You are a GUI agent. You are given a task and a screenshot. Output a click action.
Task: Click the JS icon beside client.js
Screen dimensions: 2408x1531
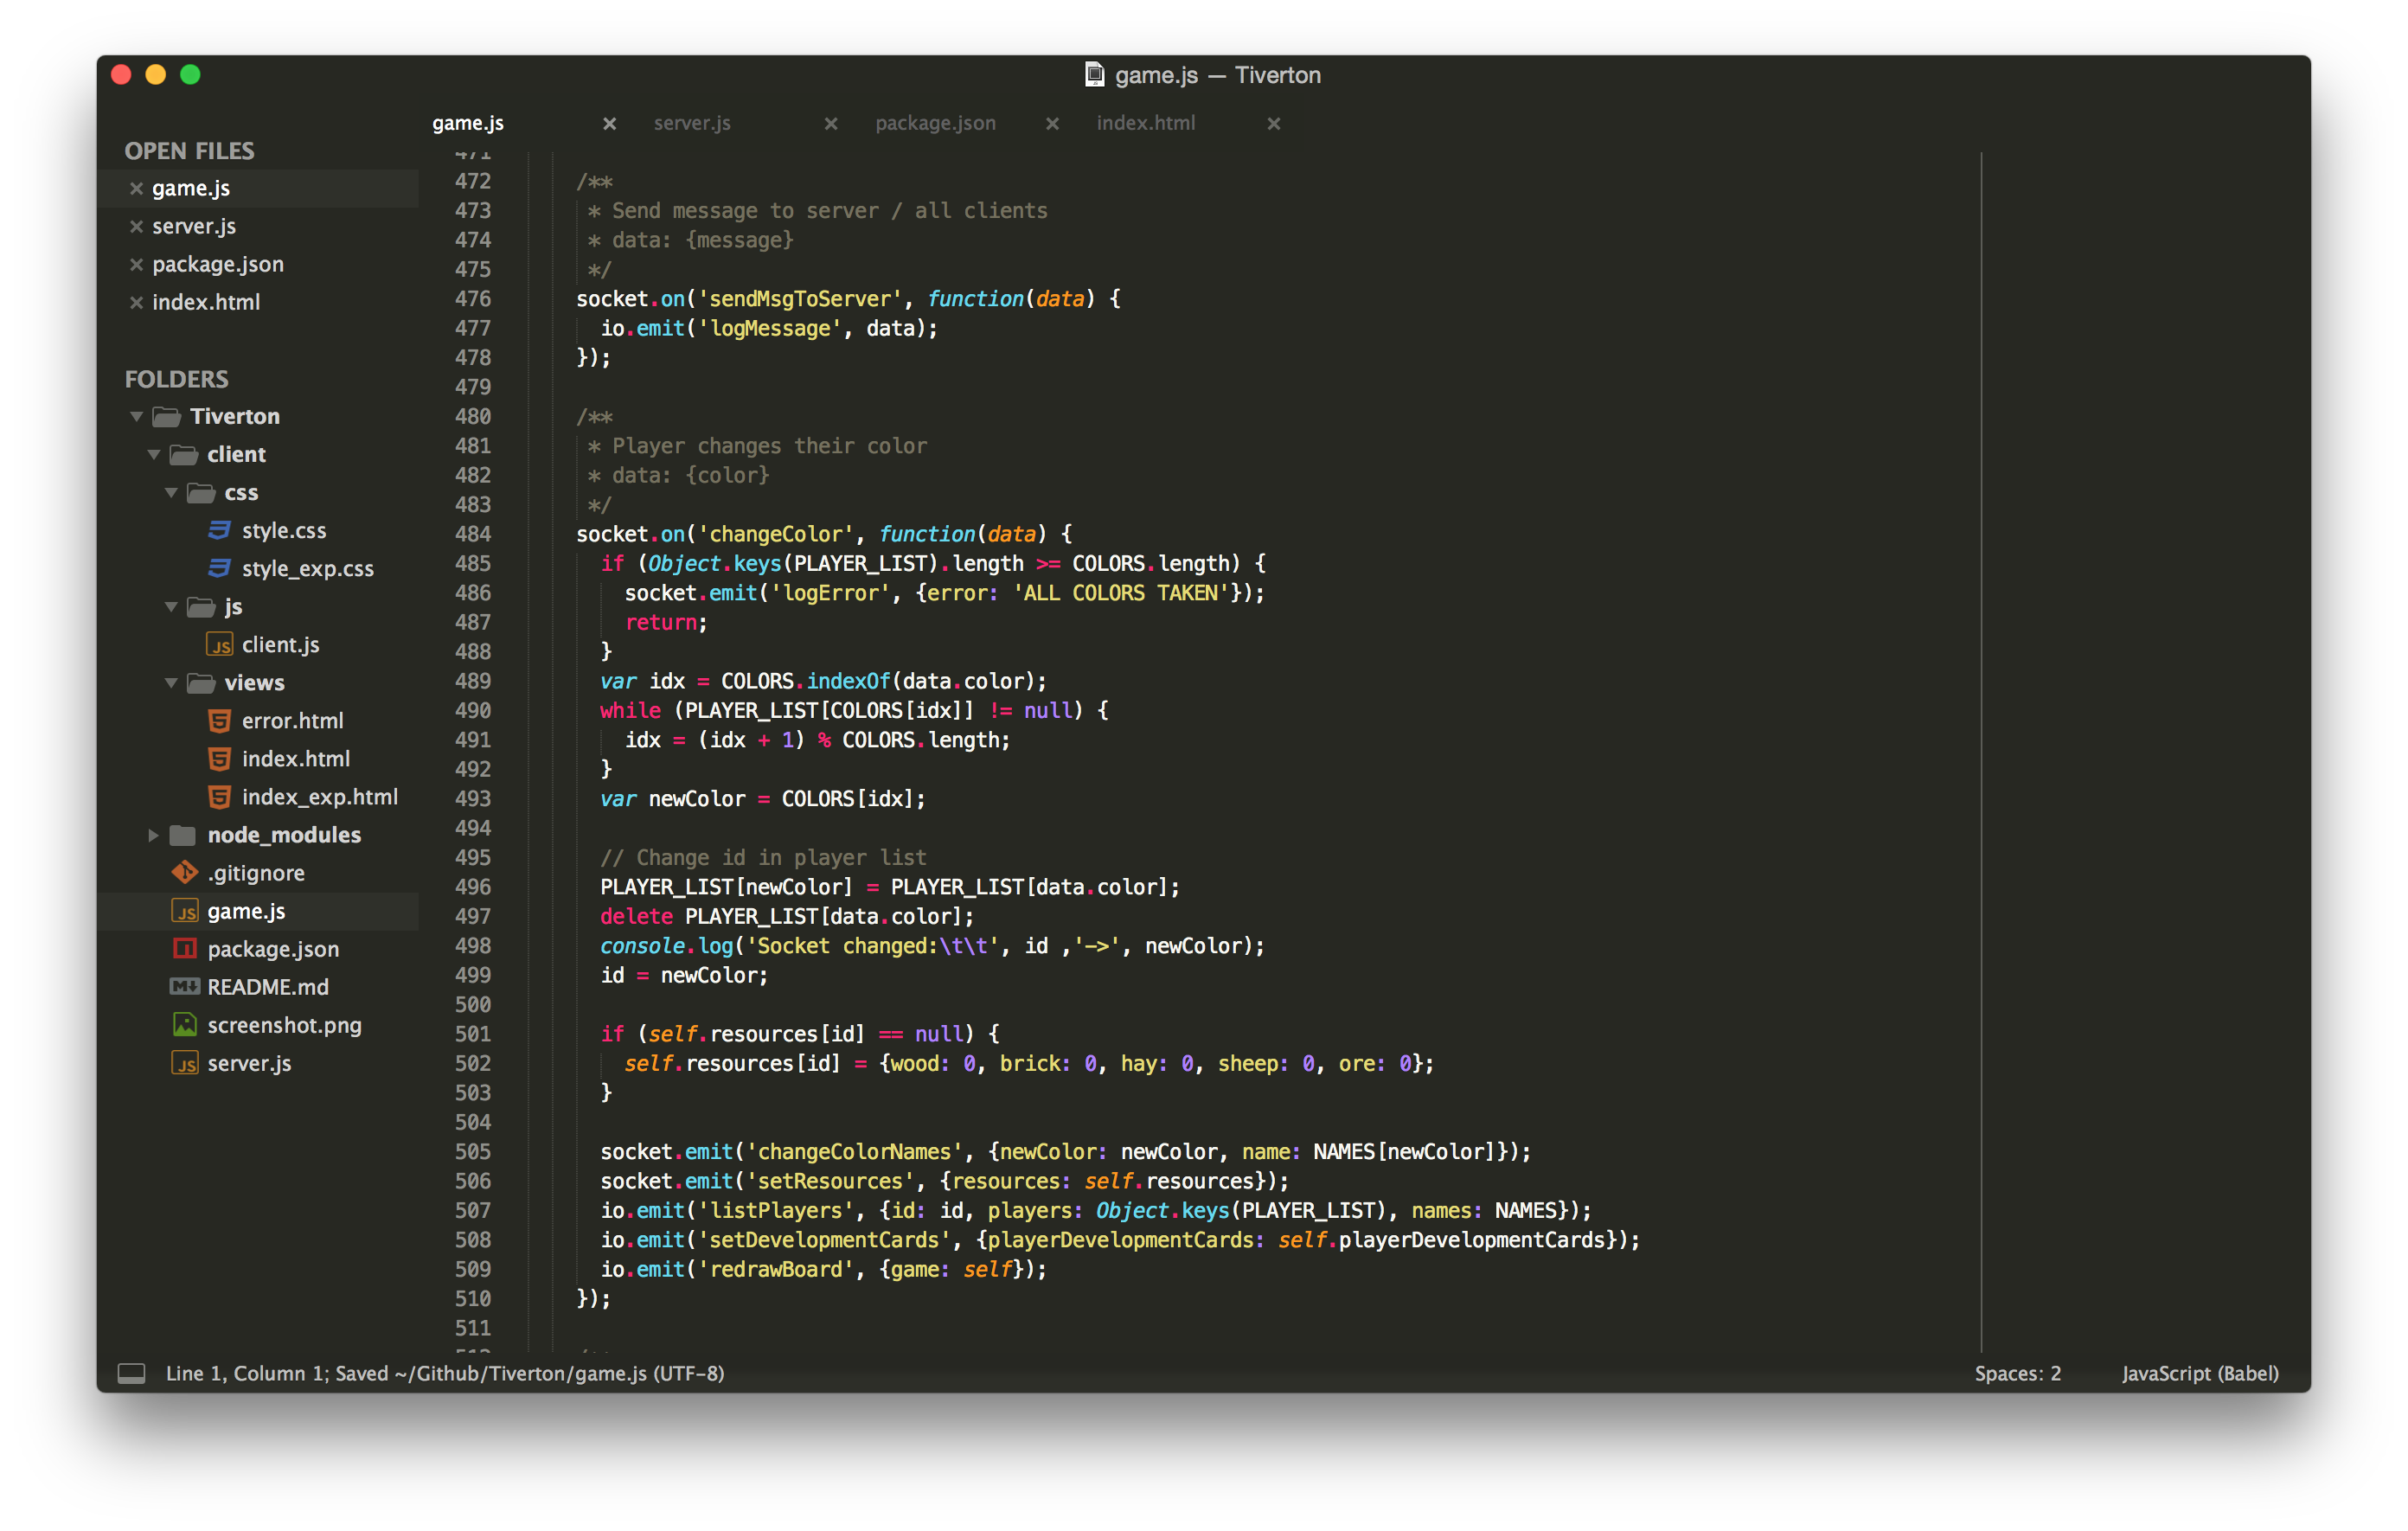coord(219,645)
